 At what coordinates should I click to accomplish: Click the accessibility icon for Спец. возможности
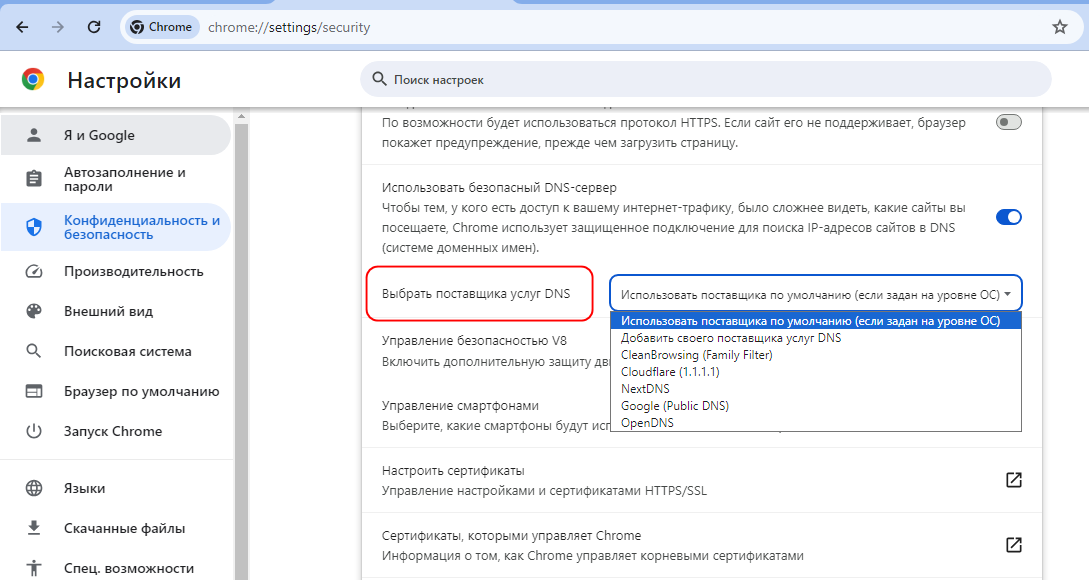(x=33, y=567)
